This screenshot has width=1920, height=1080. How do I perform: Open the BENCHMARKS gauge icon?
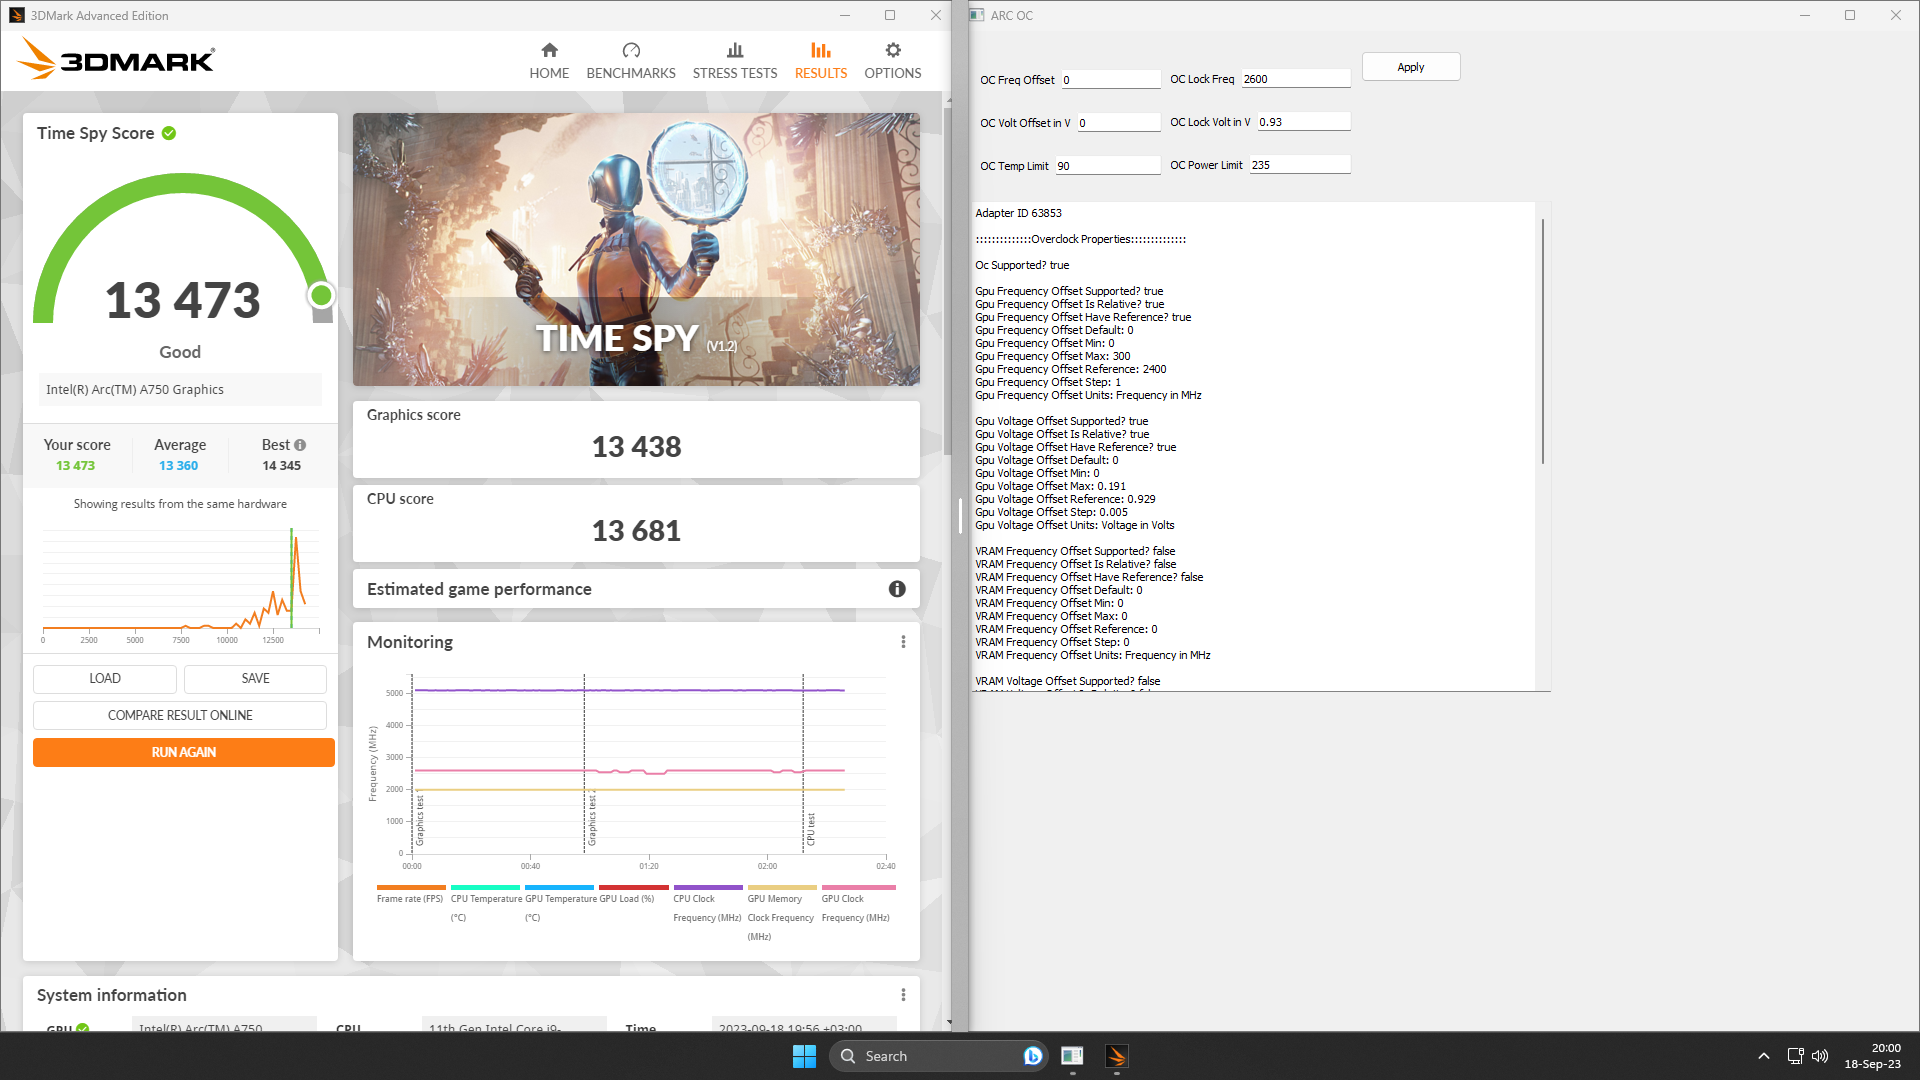[631, 51]
